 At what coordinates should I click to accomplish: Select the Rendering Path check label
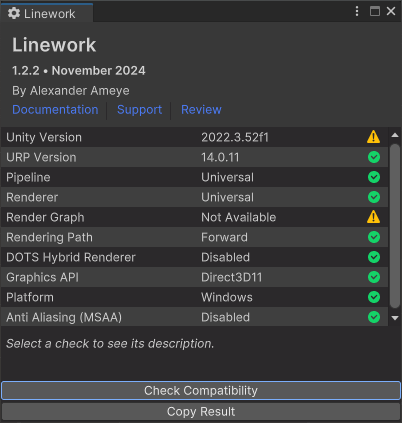tap(49, 237)
